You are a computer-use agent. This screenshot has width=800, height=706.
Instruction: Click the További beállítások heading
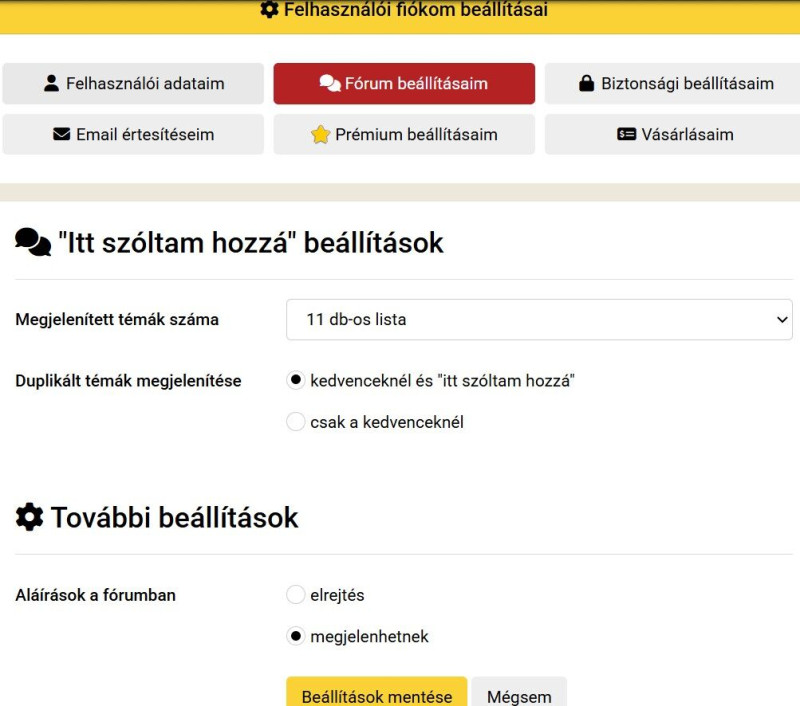click(x=174, y=517)
